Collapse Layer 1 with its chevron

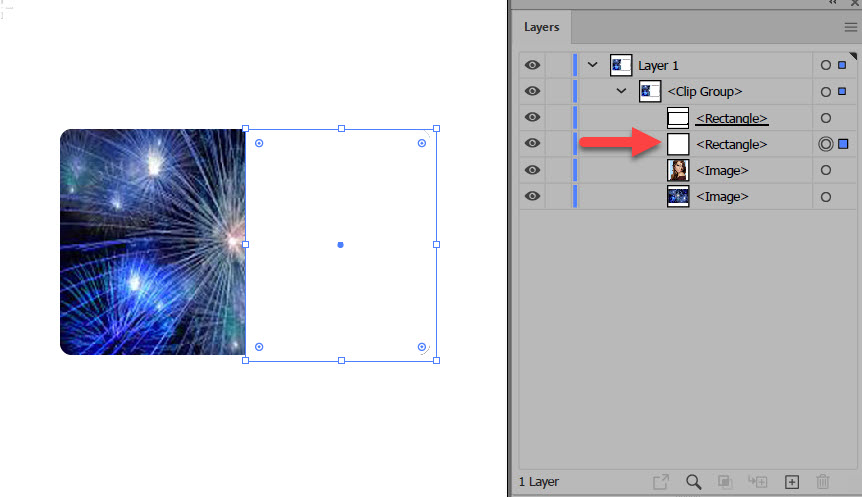click(x=592, y=65)
